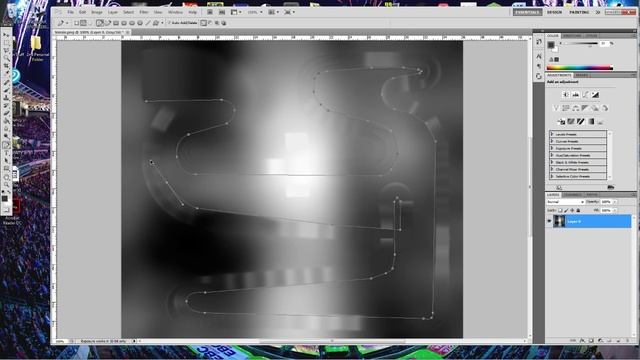Launch Bridge from the application bar
The image size is (640, 360).
pos(209,12)
